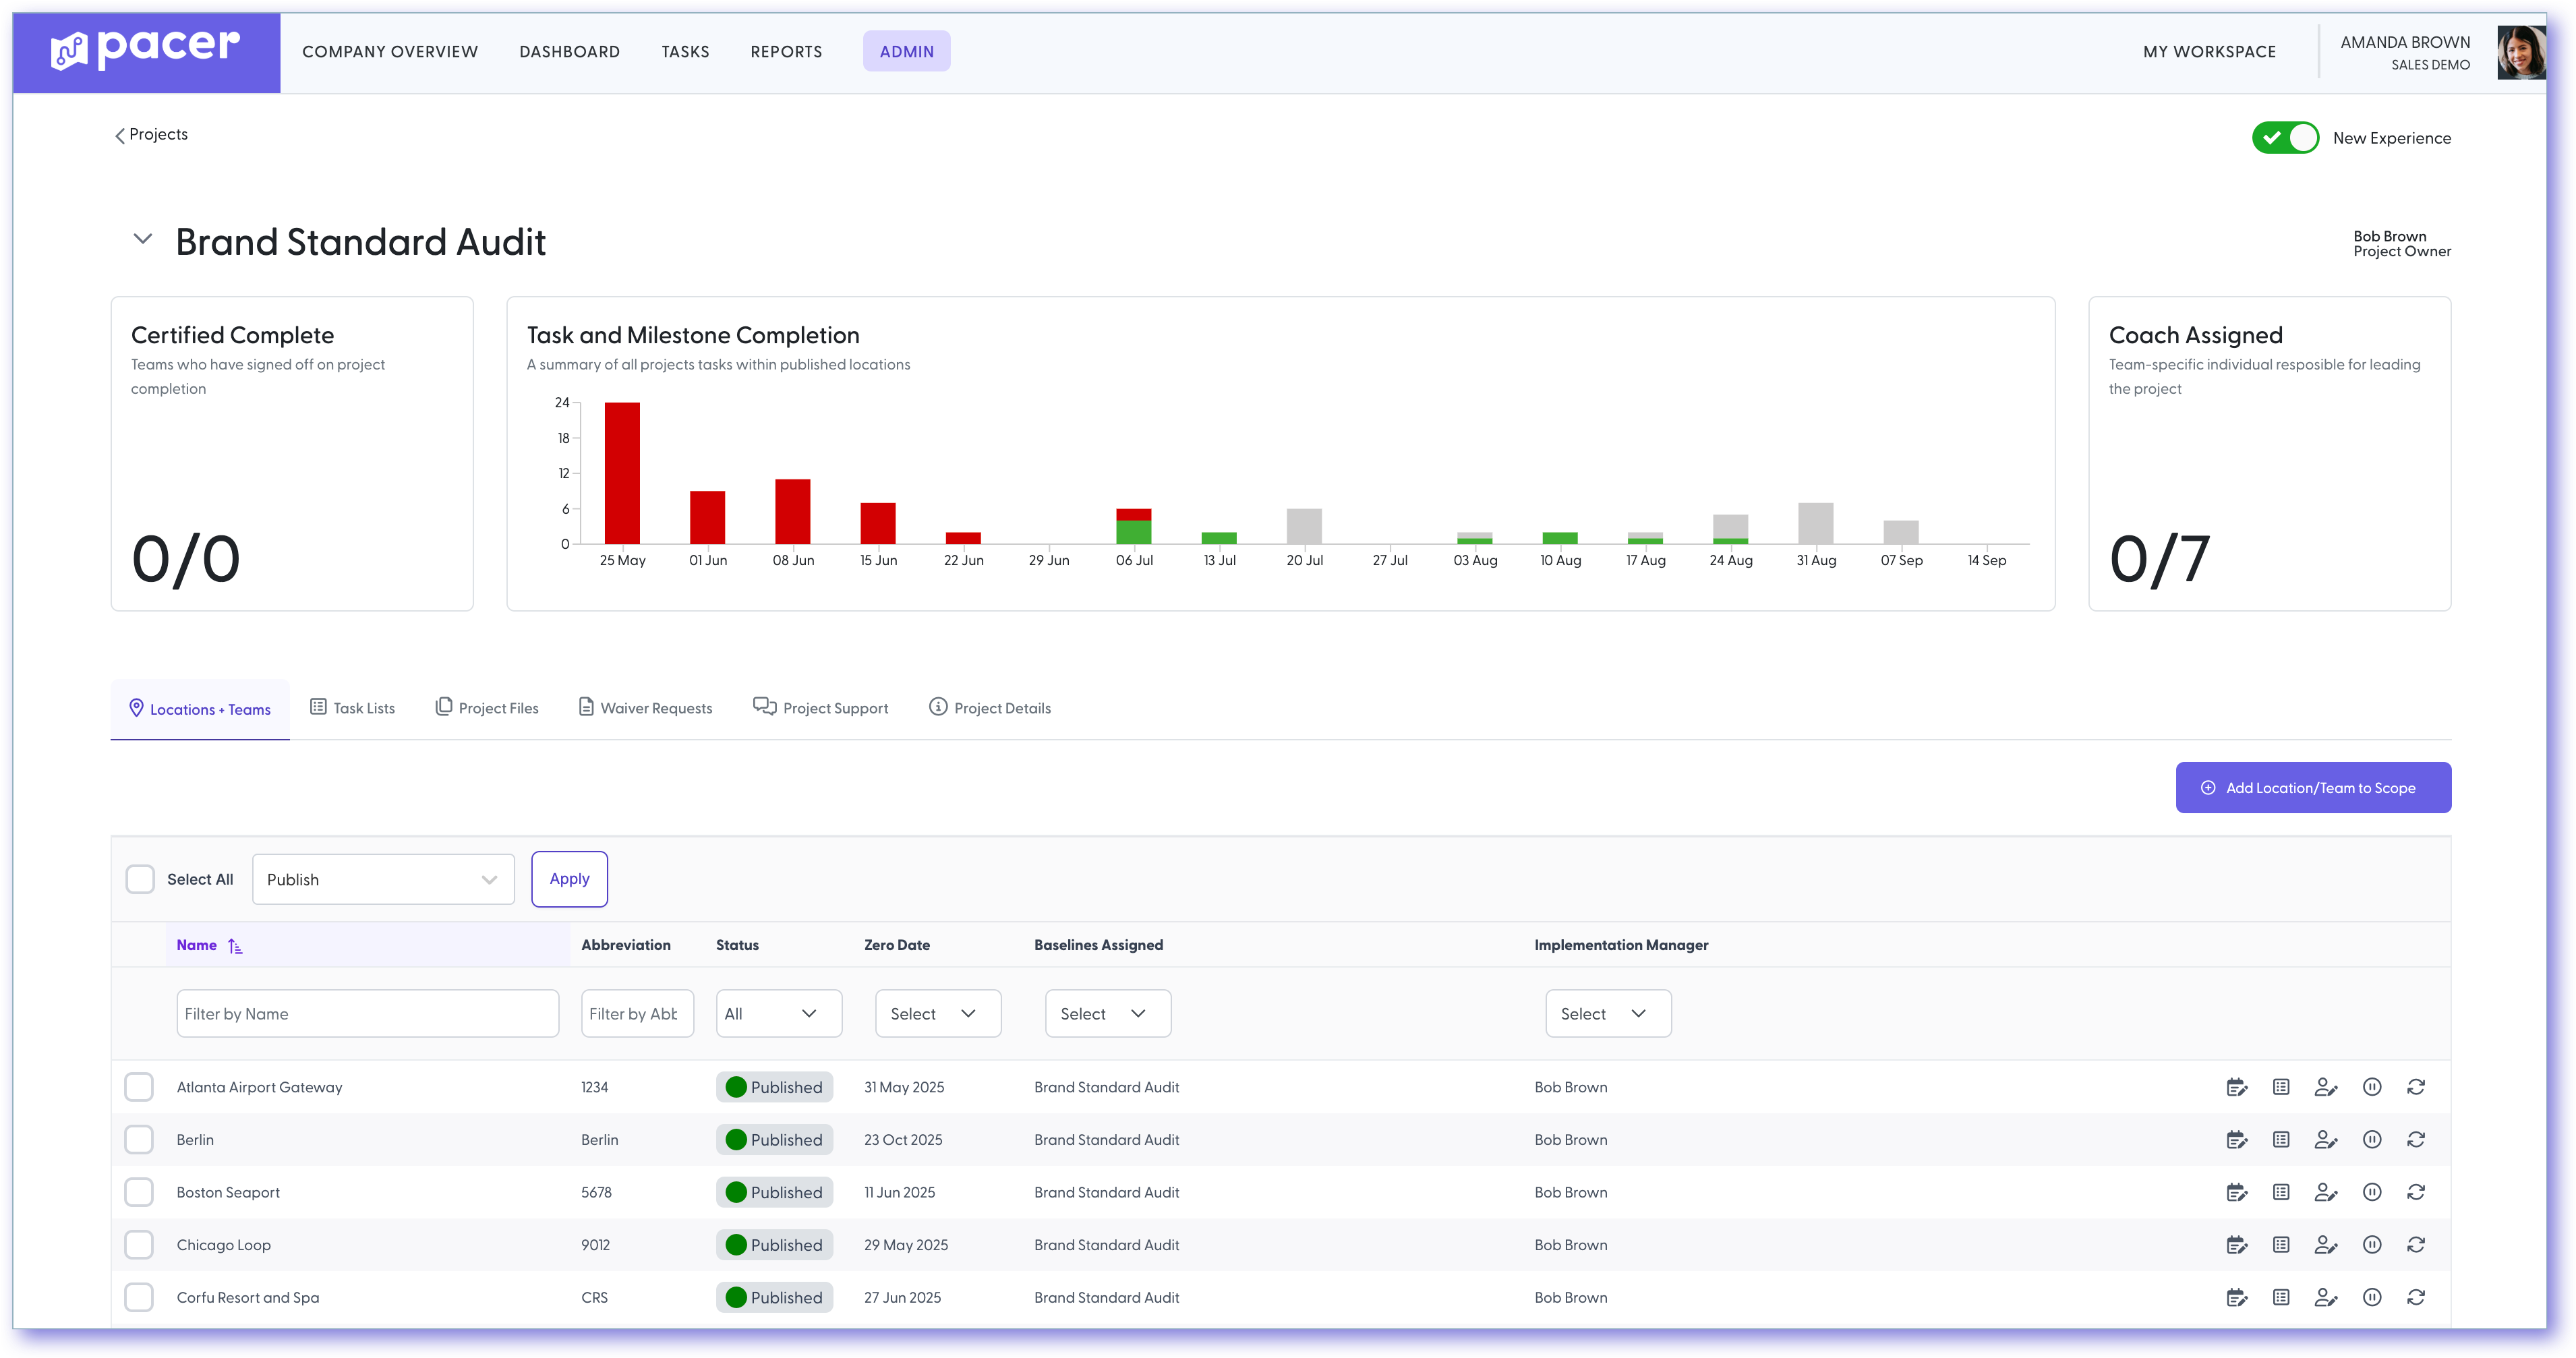Click the Status column header
The width and height of the screenshot is (2576, 1358).
pos(737,945)
